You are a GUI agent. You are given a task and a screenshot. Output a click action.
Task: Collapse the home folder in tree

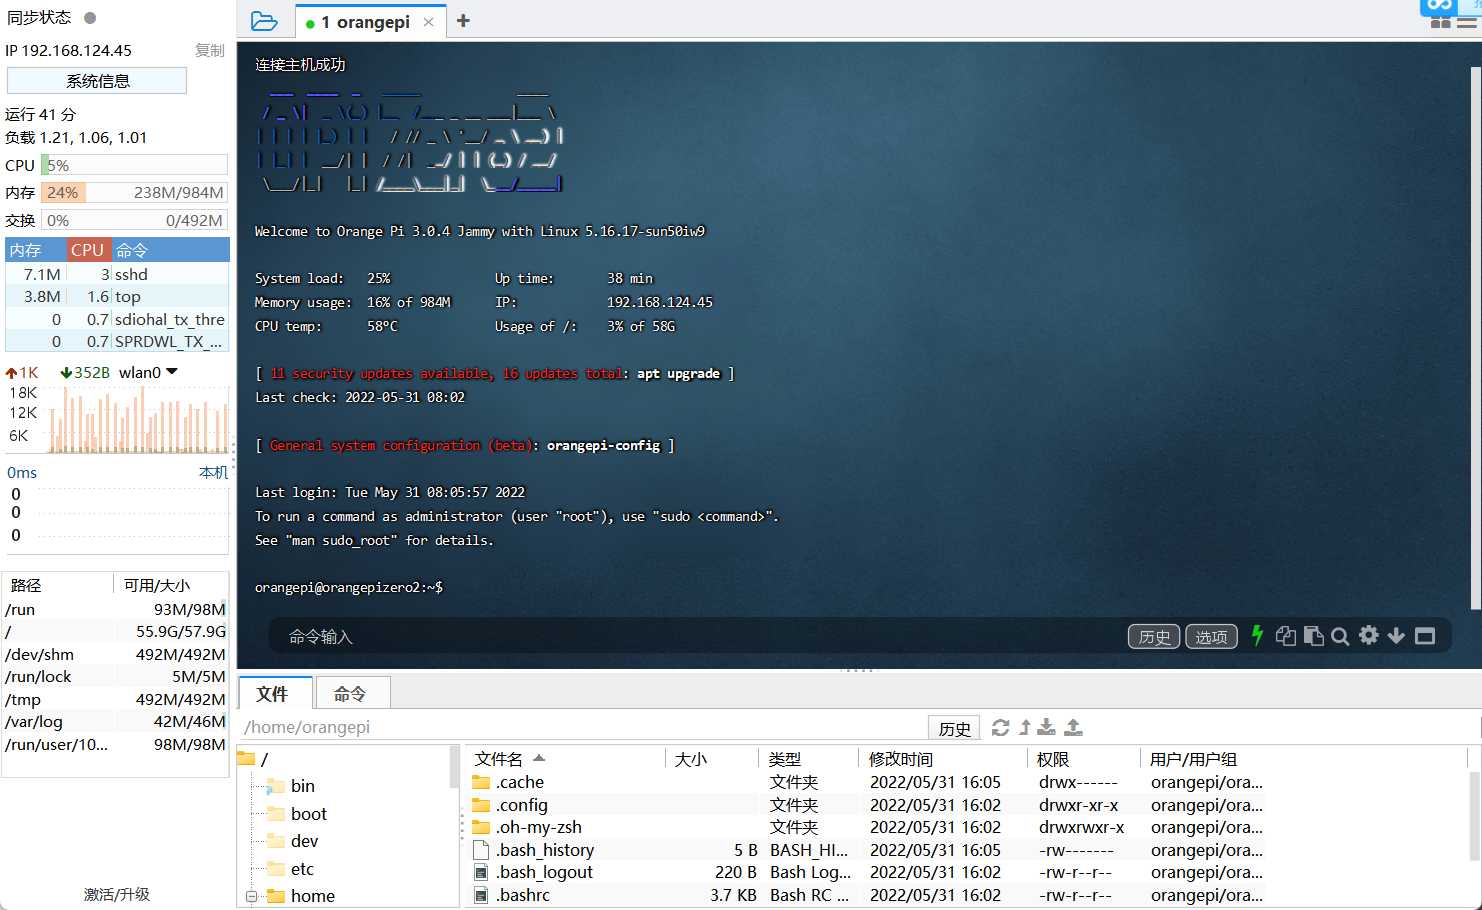(251, 896)
